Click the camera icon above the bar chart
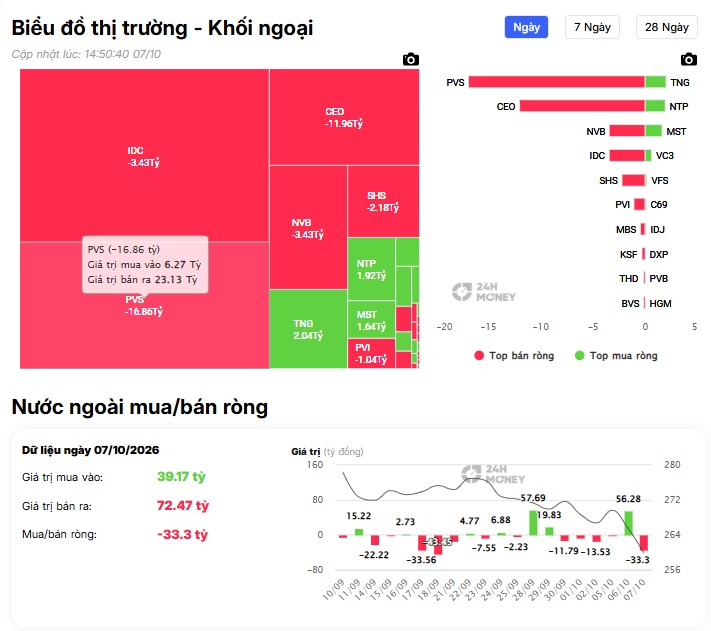711x631 pixels. (x=689, y=59)
